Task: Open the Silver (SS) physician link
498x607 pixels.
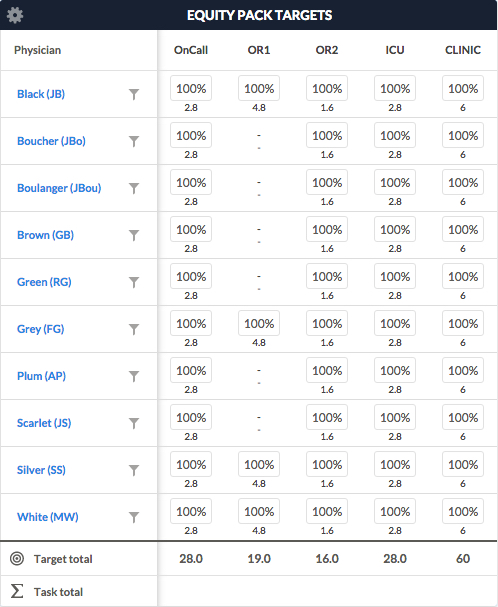Action: click(41, 470)
